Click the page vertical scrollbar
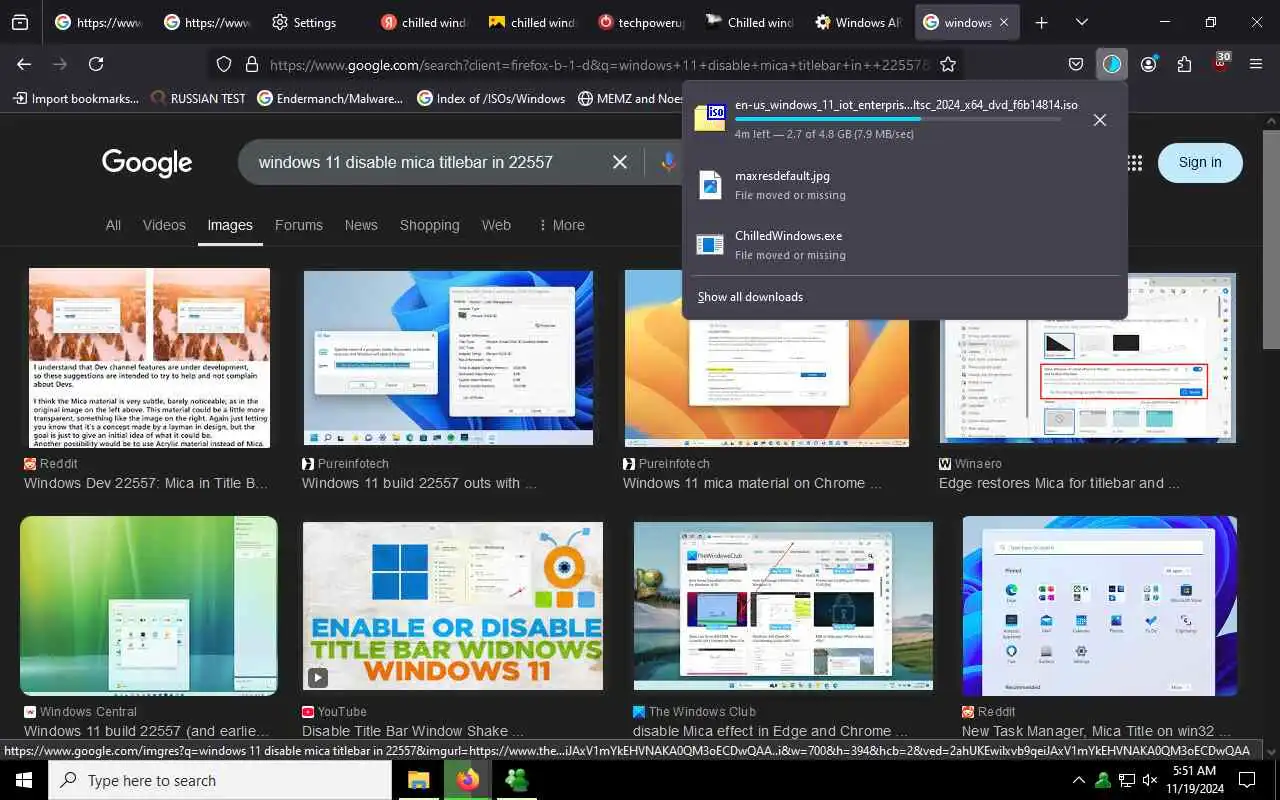 pos(1271,240)
